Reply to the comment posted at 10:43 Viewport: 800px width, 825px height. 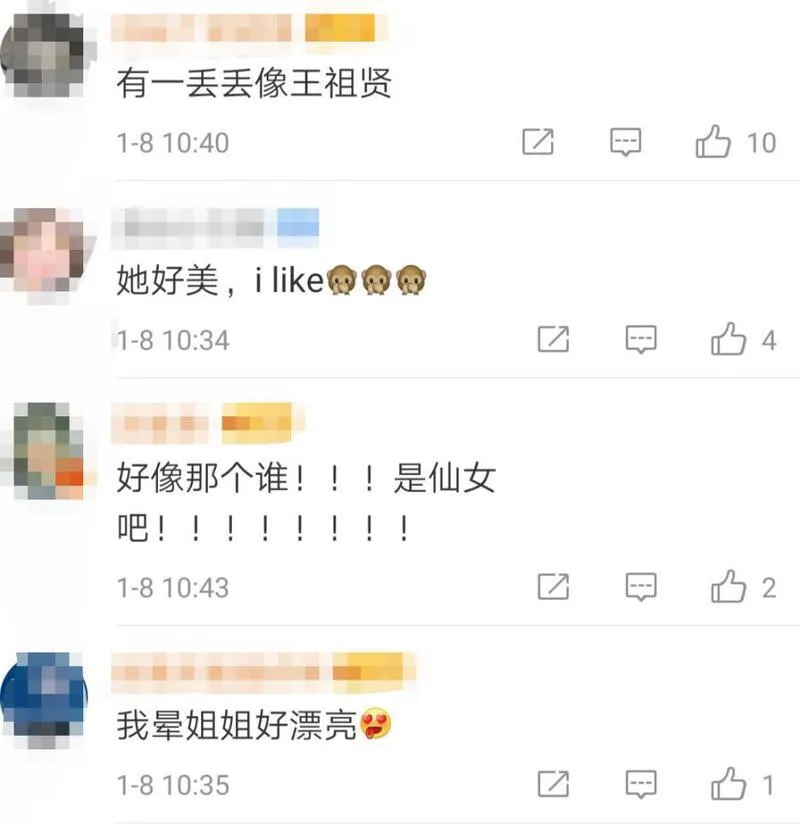pos(641,587)
